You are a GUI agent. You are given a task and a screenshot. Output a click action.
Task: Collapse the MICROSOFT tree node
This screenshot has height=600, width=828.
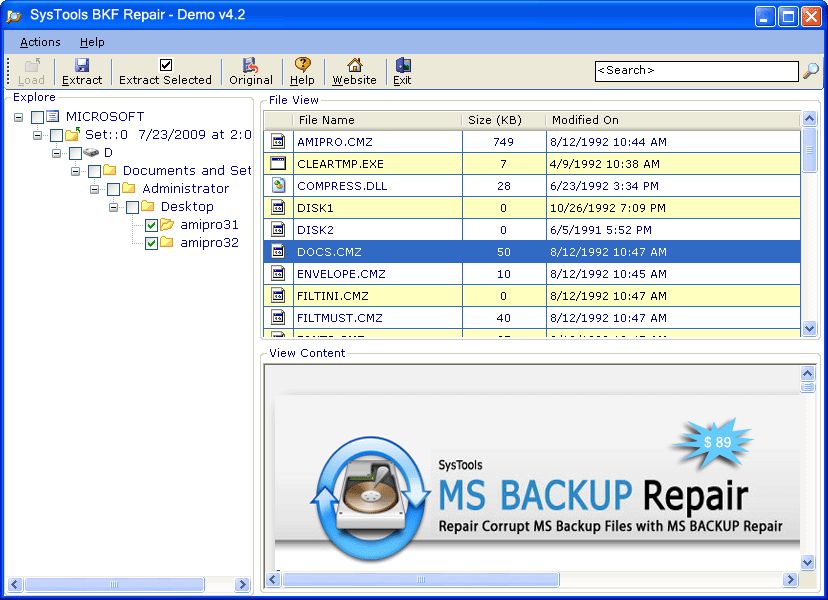point(18,117)
